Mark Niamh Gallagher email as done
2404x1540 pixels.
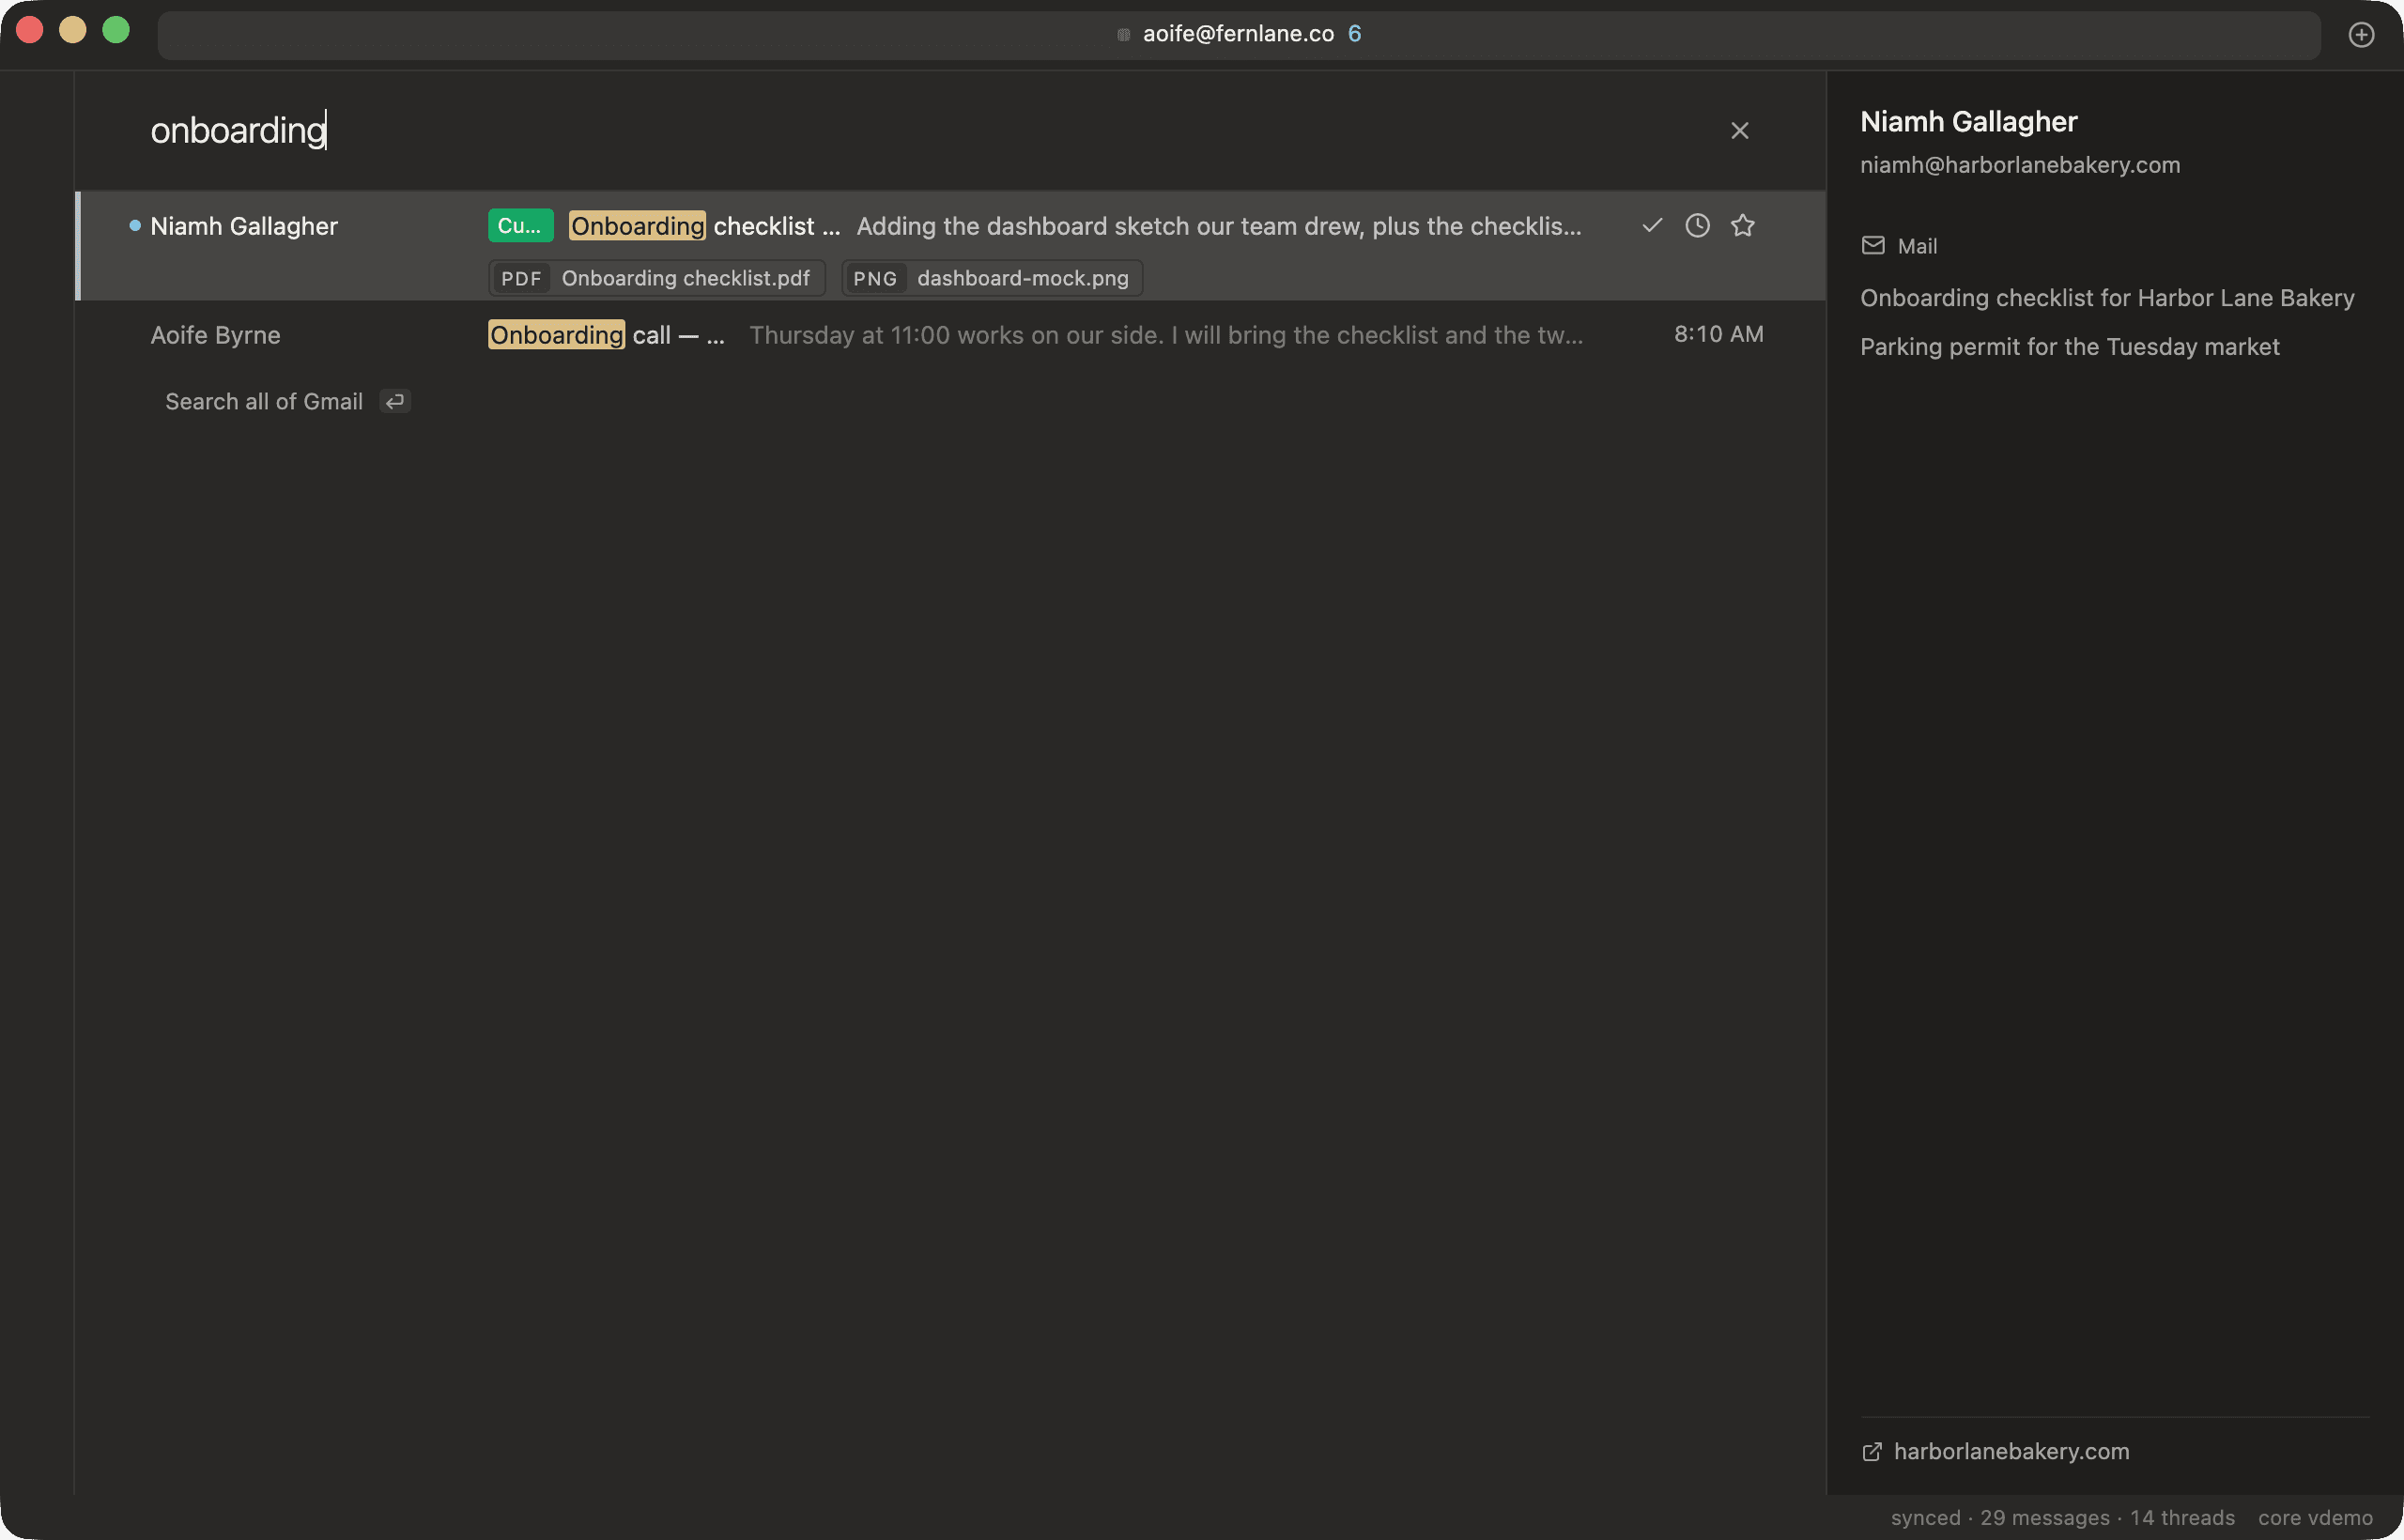(x=1652, y=225)
